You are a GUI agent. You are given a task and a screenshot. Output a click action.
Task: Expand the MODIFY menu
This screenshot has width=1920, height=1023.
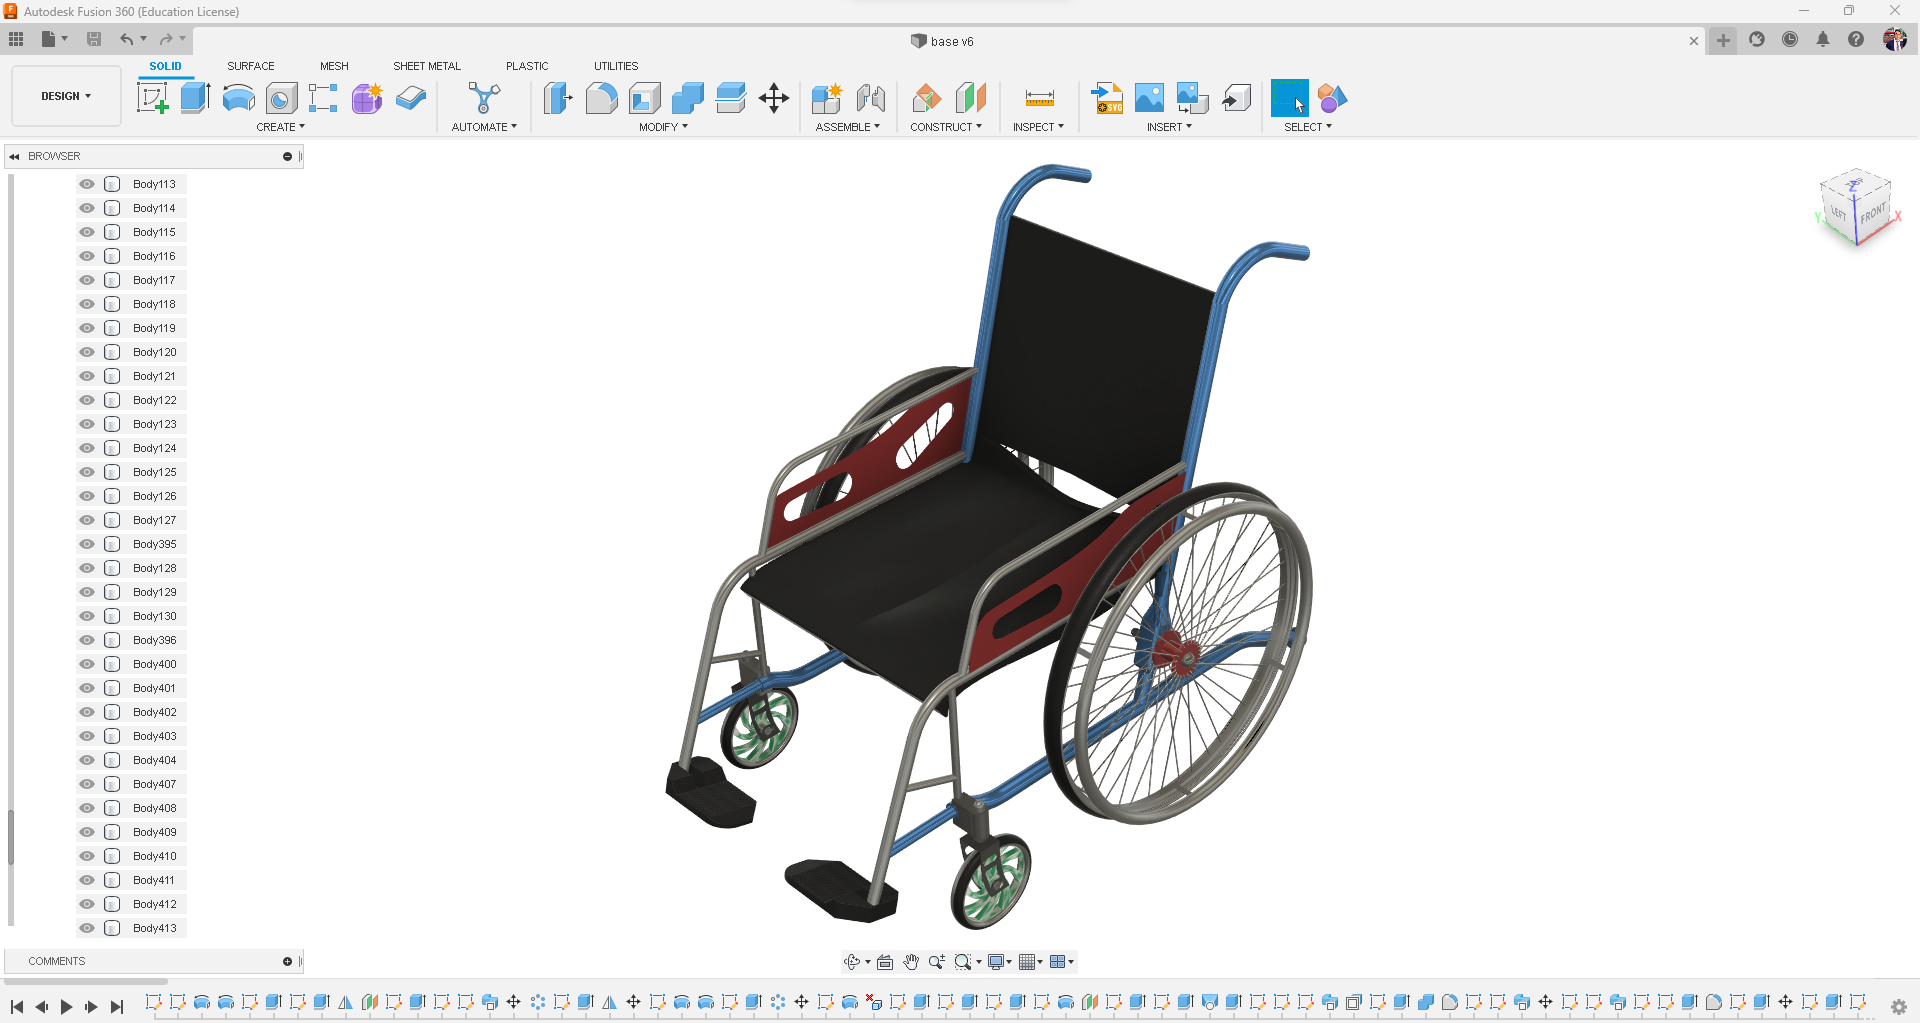pyautogui.click(x=664, y=127)
